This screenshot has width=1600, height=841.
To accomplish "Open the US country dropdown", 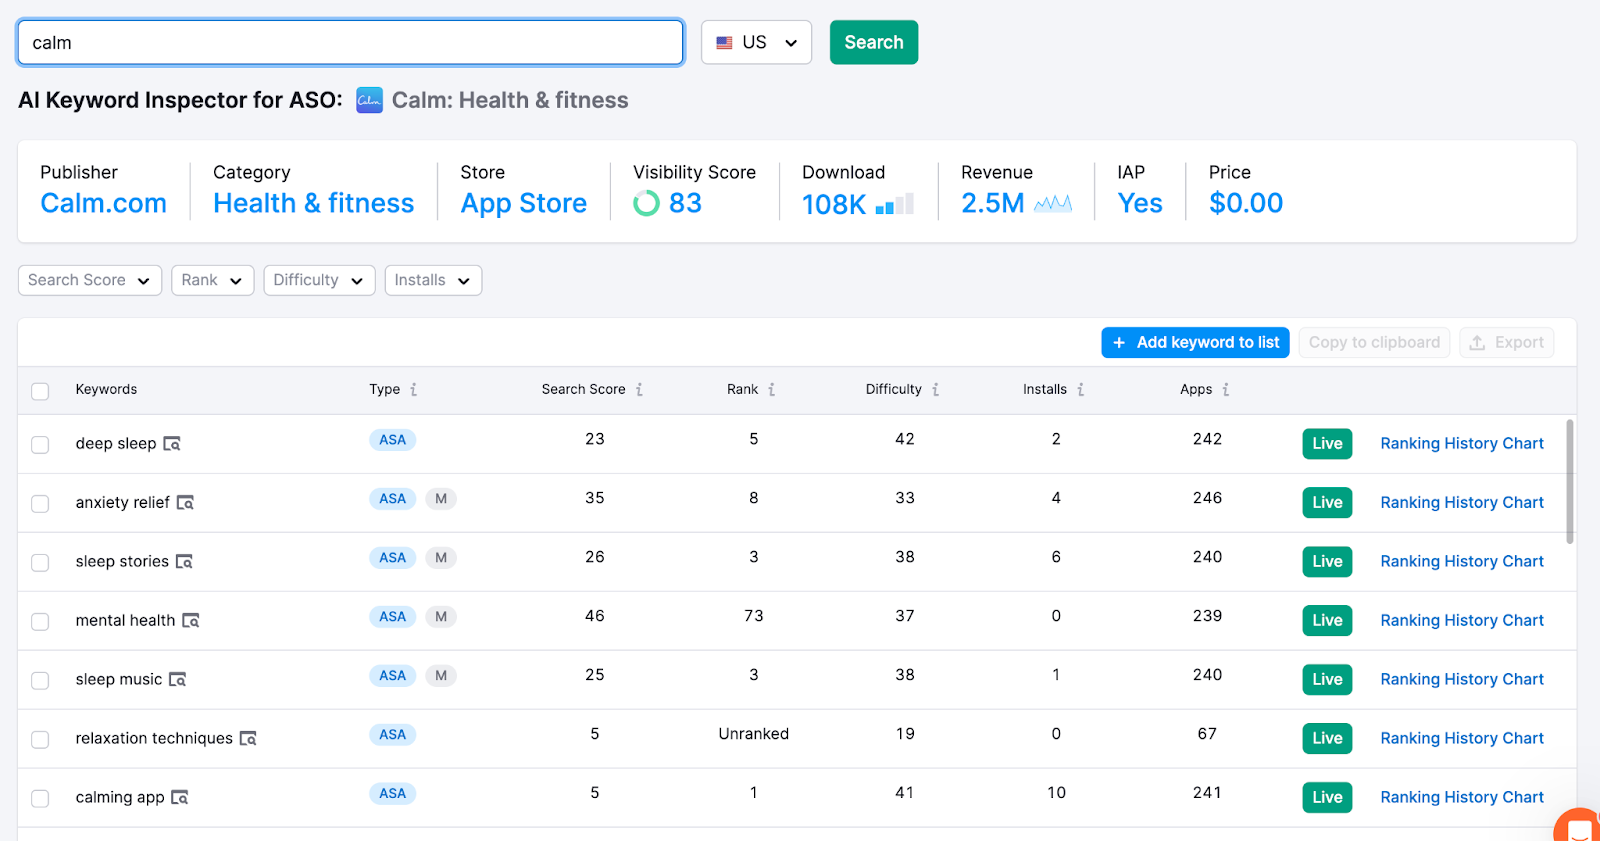I will pos(756,43).
